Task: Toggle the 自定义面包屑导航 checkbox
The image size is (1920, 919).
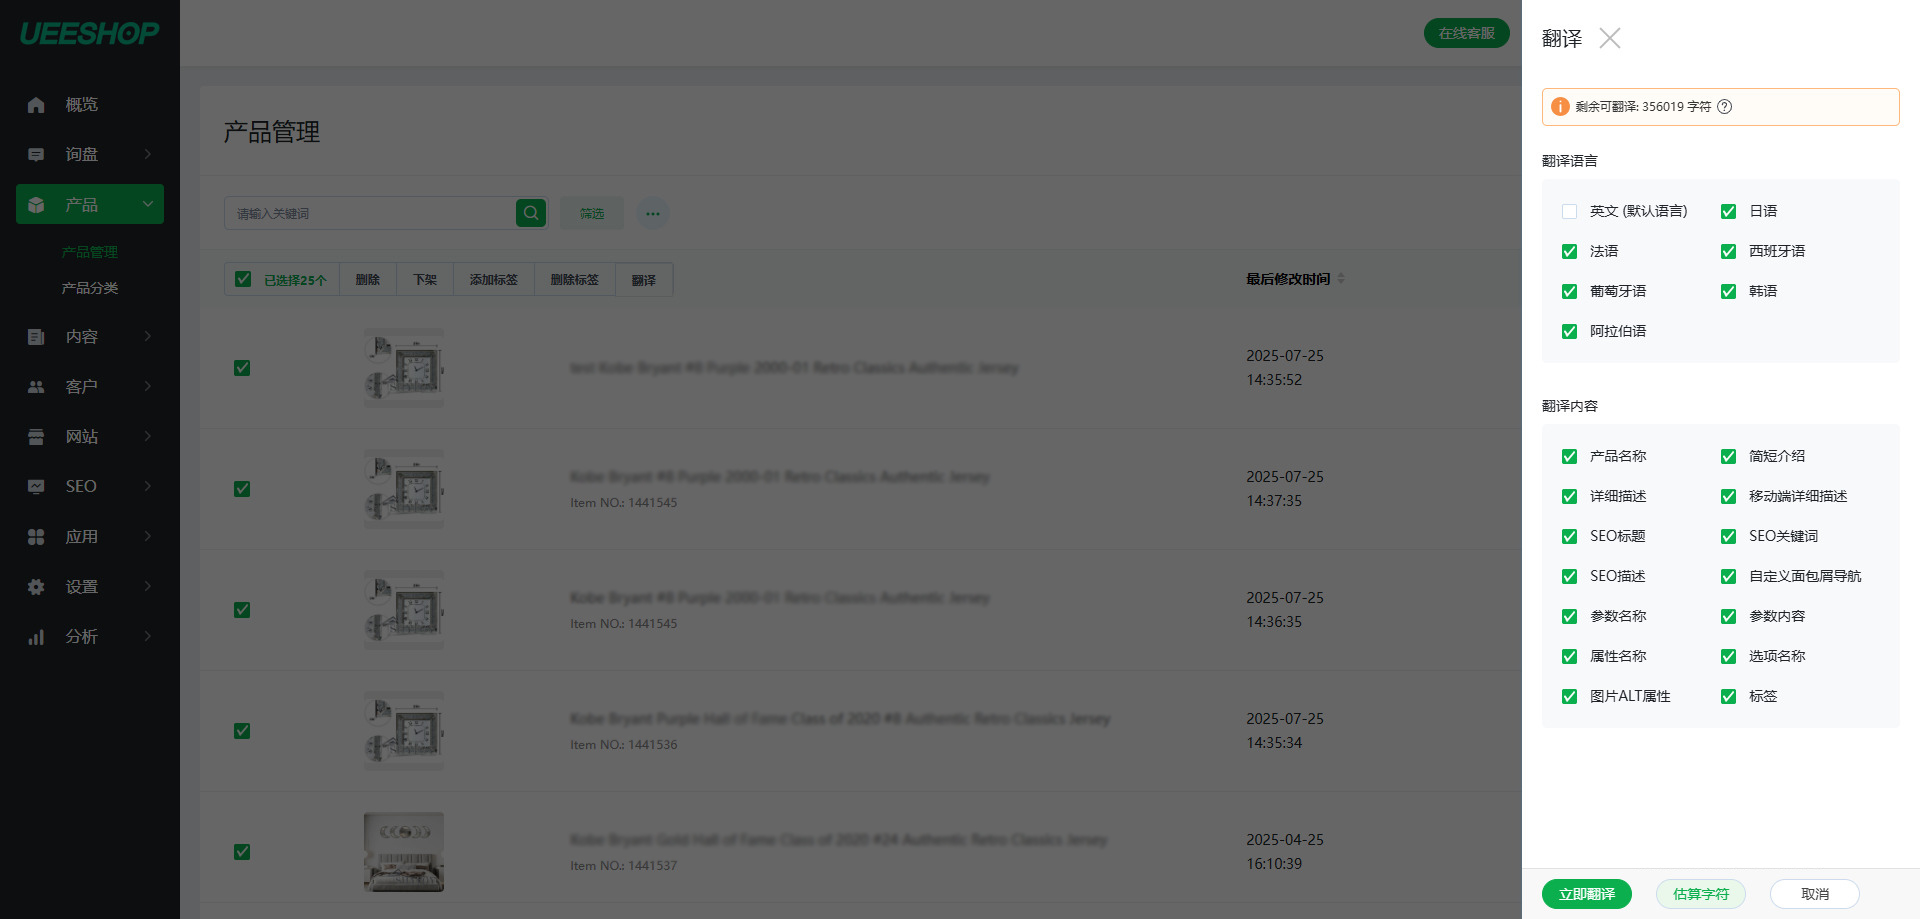Action: click(x=1728, y=576)
